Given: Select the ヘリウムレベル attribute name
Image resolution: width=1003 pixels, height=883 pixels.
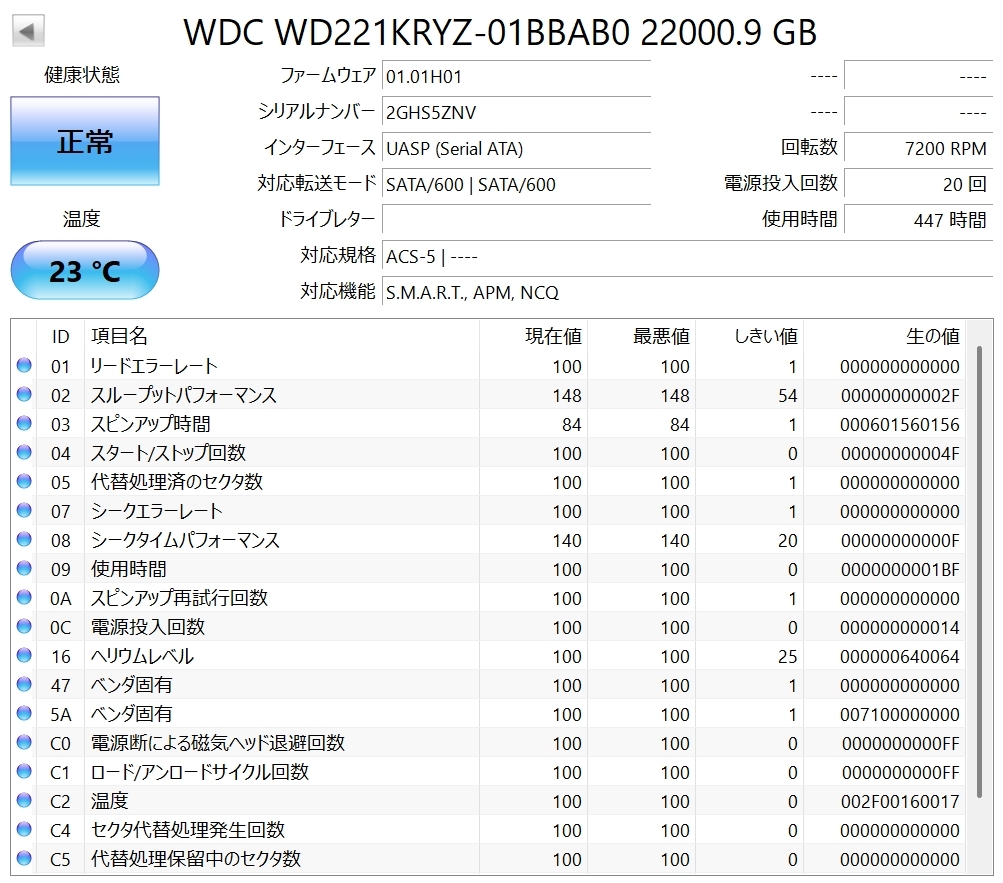Looking at the screenshot, I should [142, 656].
